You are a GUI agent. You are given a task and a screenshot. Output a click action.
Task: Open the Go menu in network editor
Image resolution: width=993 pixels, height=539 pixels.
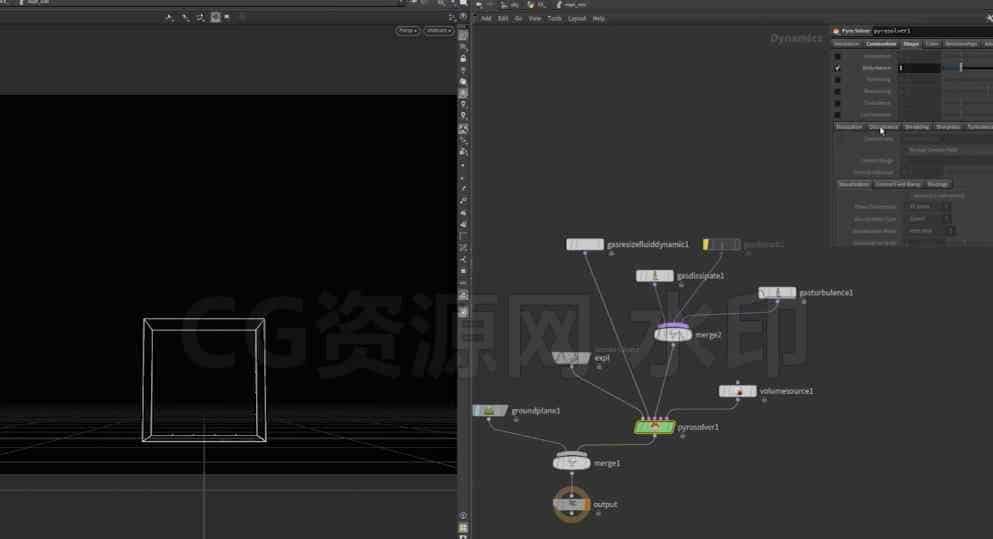click(x=518, y=19)
